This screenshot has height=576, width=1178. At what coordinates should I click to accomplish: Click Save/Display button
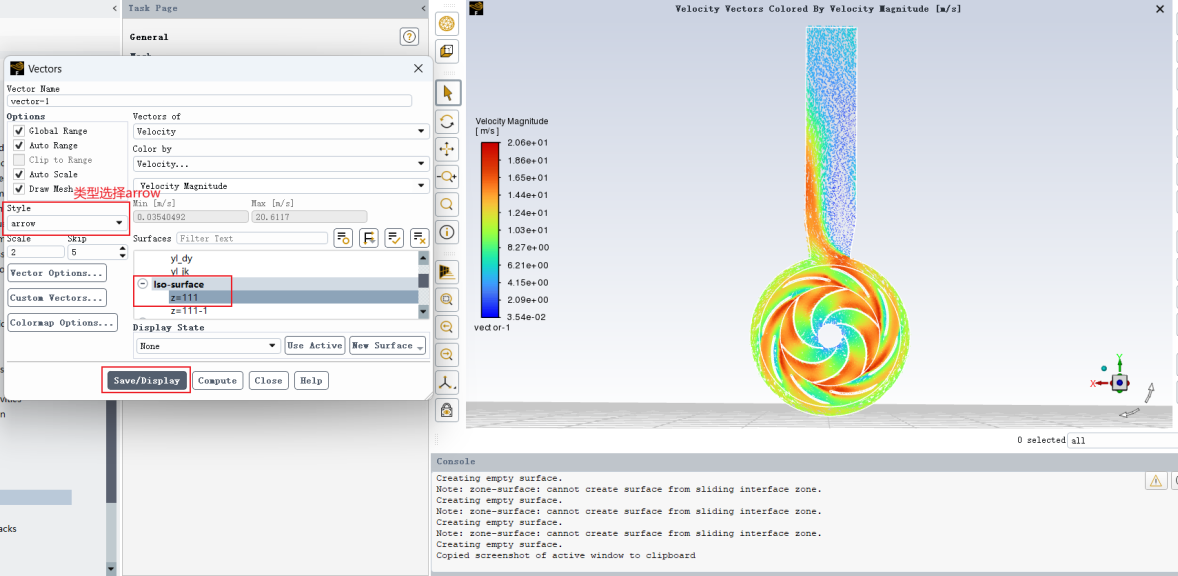[146, 381]
